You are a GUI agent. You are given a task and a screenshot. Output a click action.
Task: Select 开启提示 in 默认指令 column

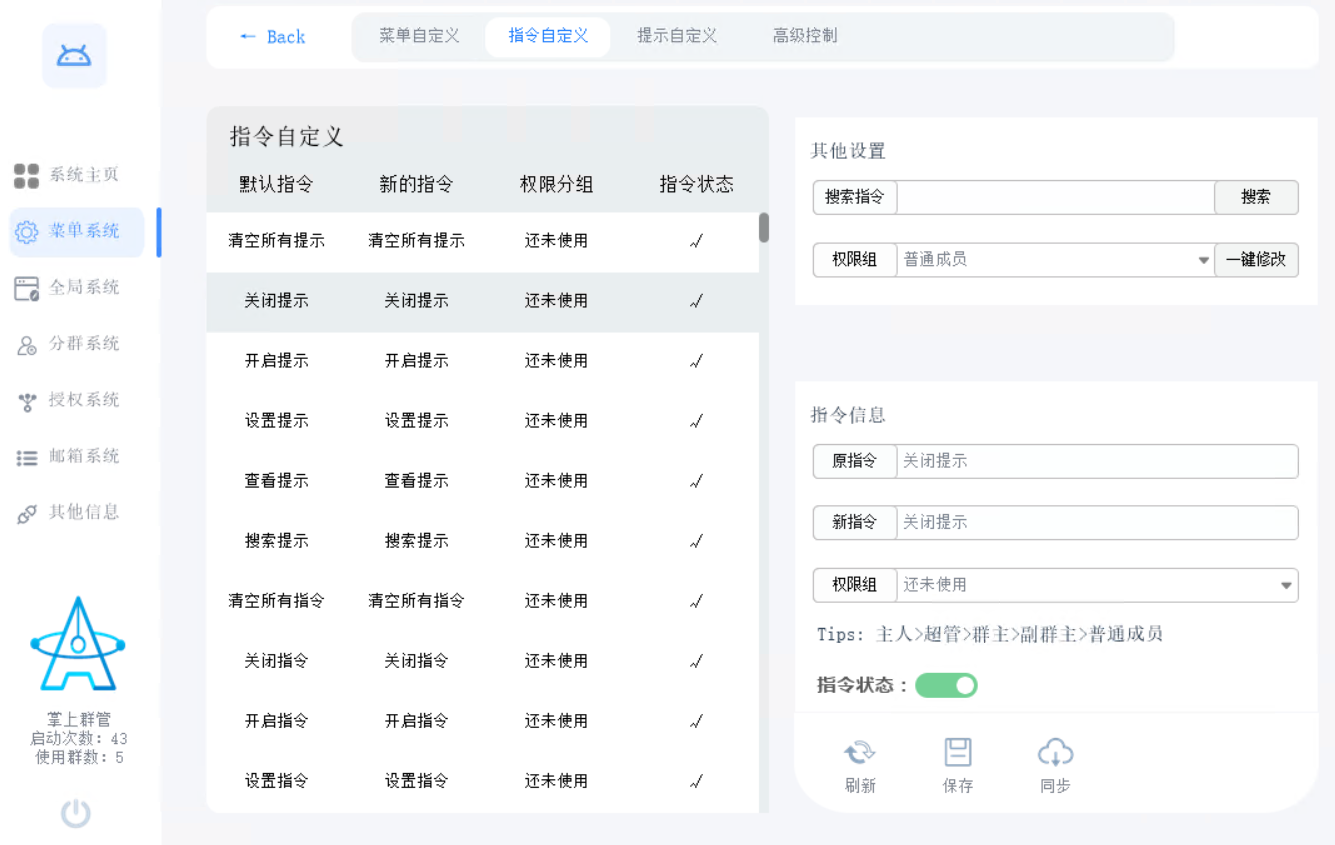click(277, 361)
